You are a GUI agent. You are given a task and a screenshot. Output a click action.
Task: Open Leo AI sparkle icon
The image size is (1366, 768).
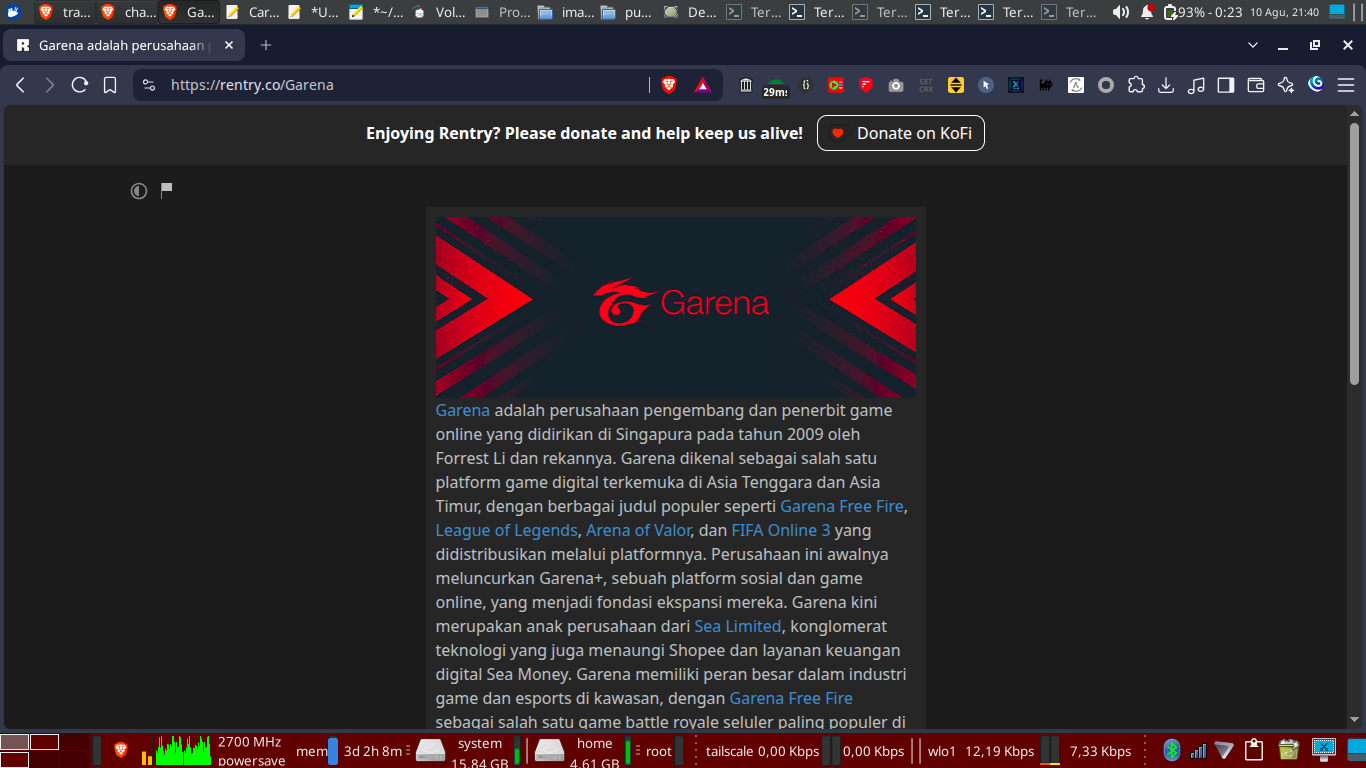click(1286, 85)
